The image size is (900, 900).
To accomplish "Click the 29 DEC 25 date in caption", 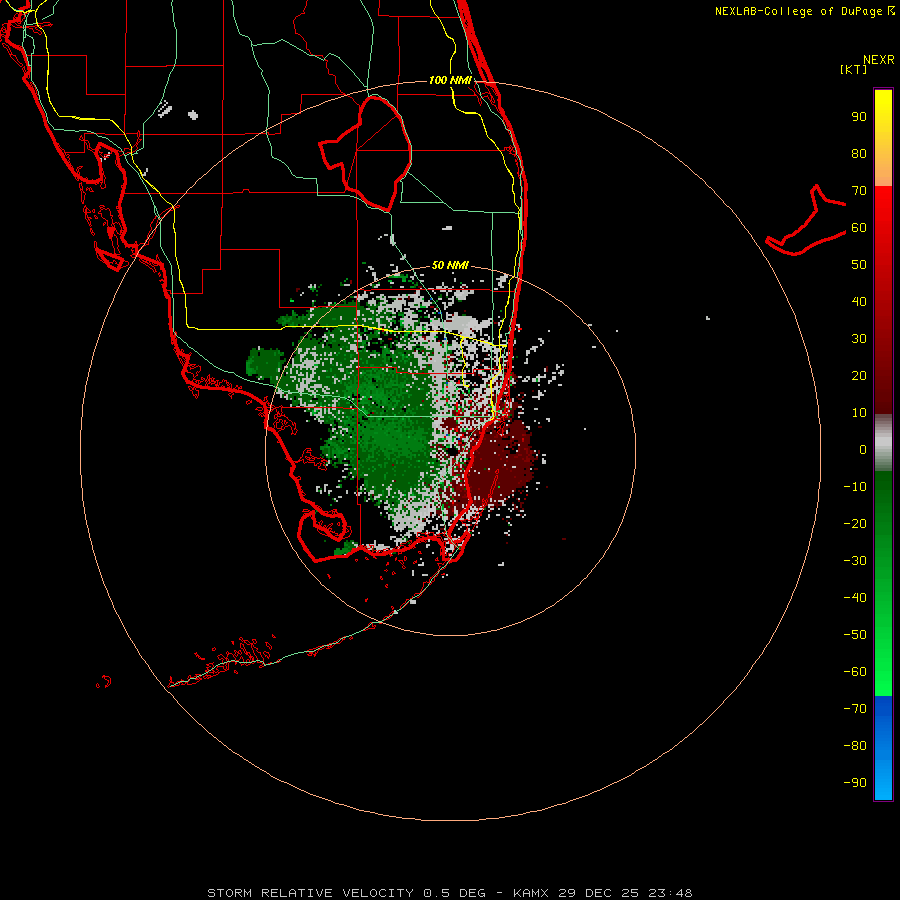I will 599,893.
